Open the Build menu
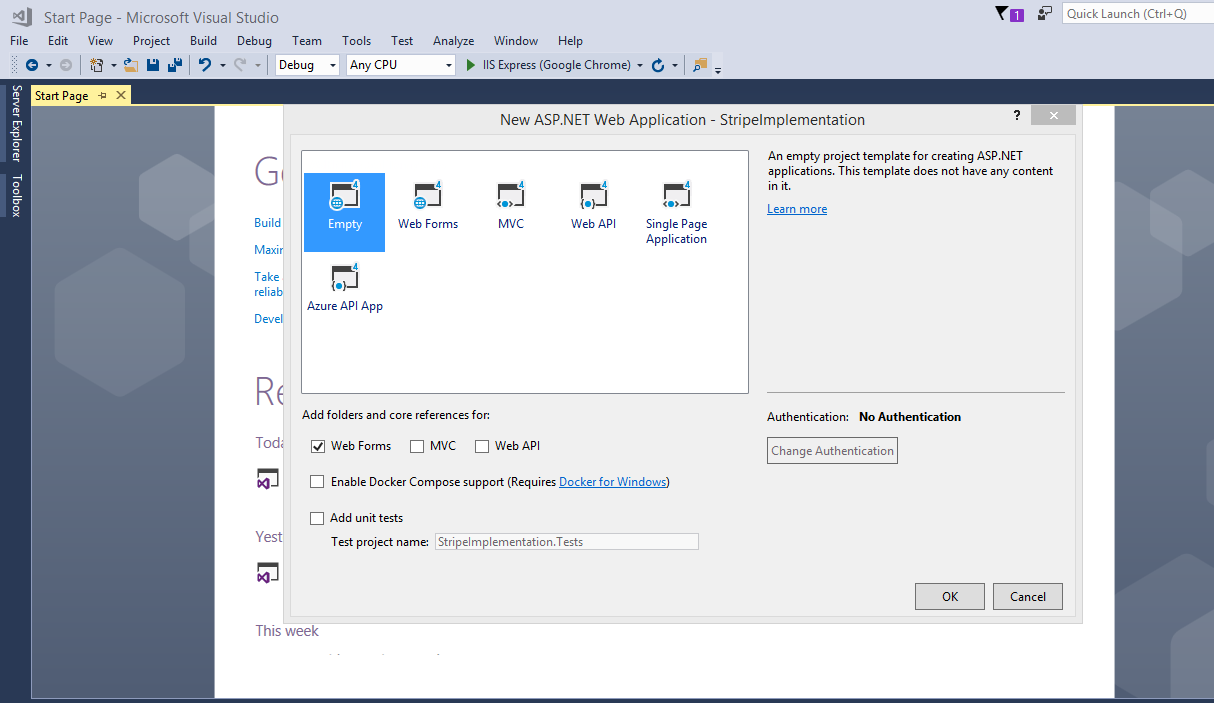 (203, 41)
